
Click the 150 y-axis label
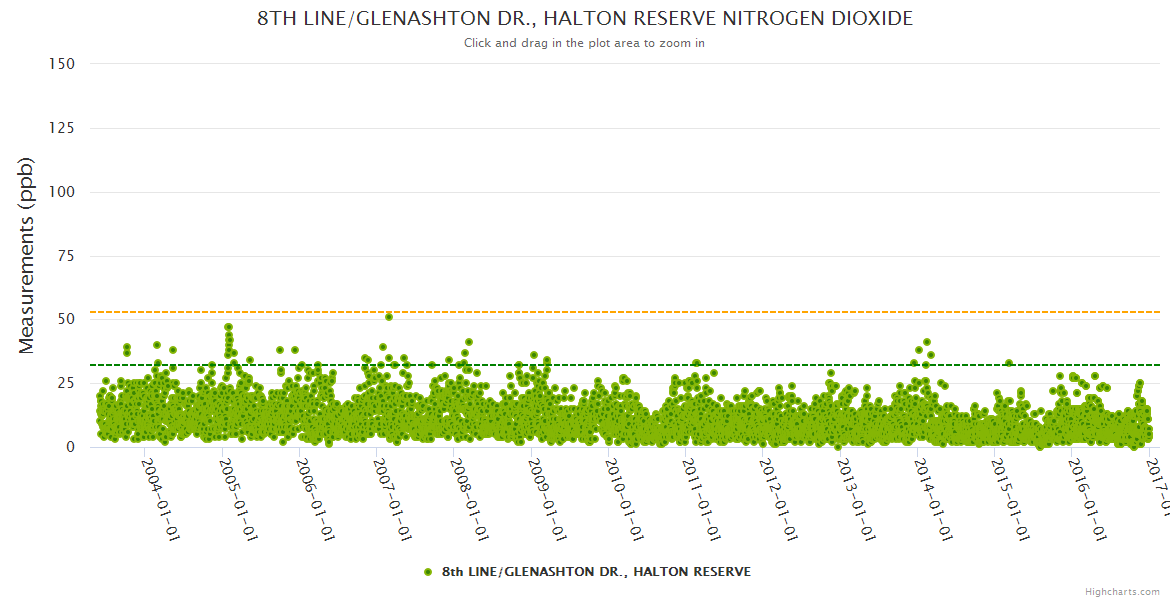tap(62, 64)
